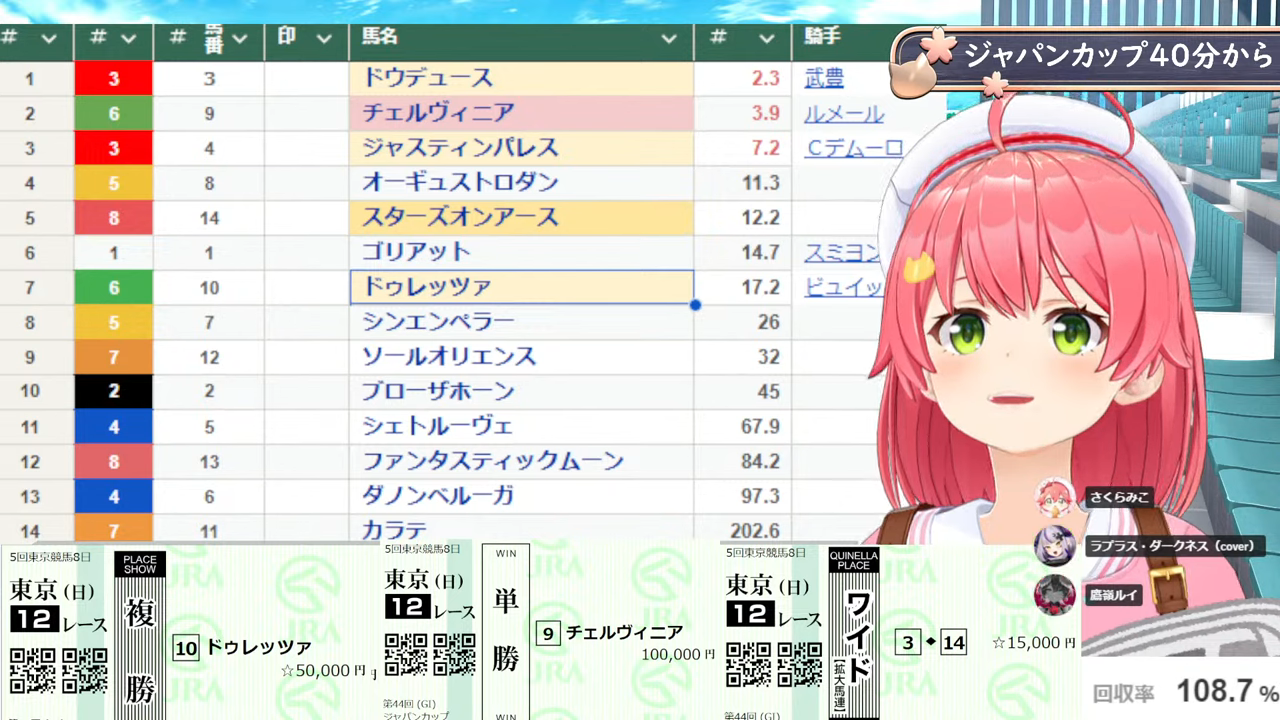Click odds value 84.2

(x=761, y=462)
